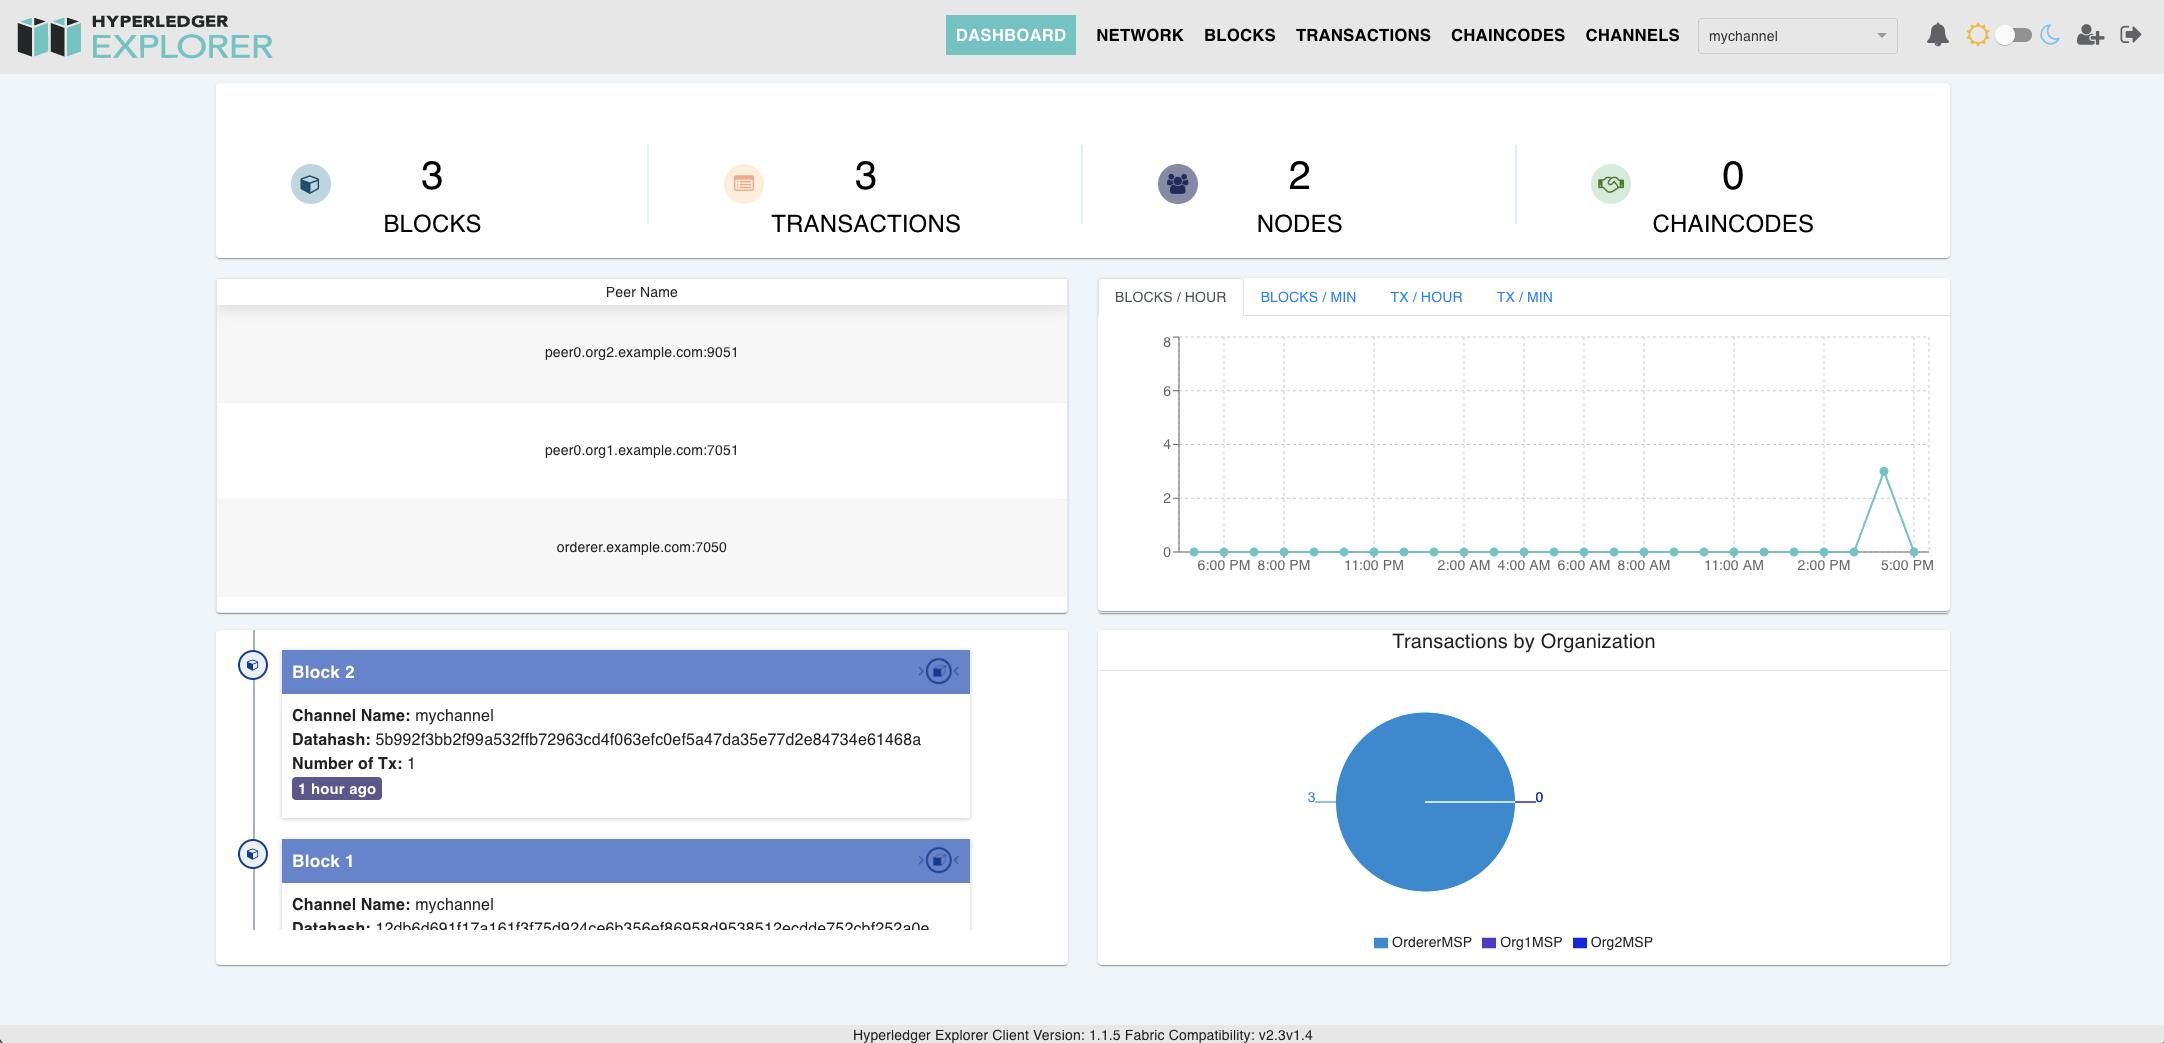2164x1043 pixels.
Task: Open Block 2 header
Action: tap(626, 672)
